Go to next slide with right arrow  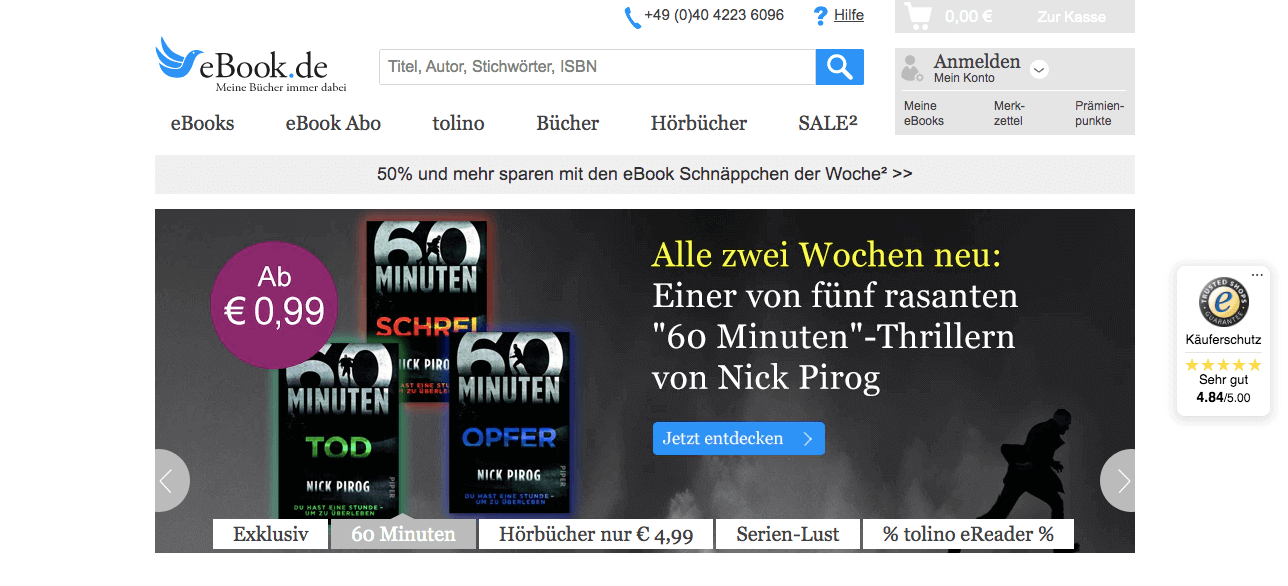point(1118,481)
